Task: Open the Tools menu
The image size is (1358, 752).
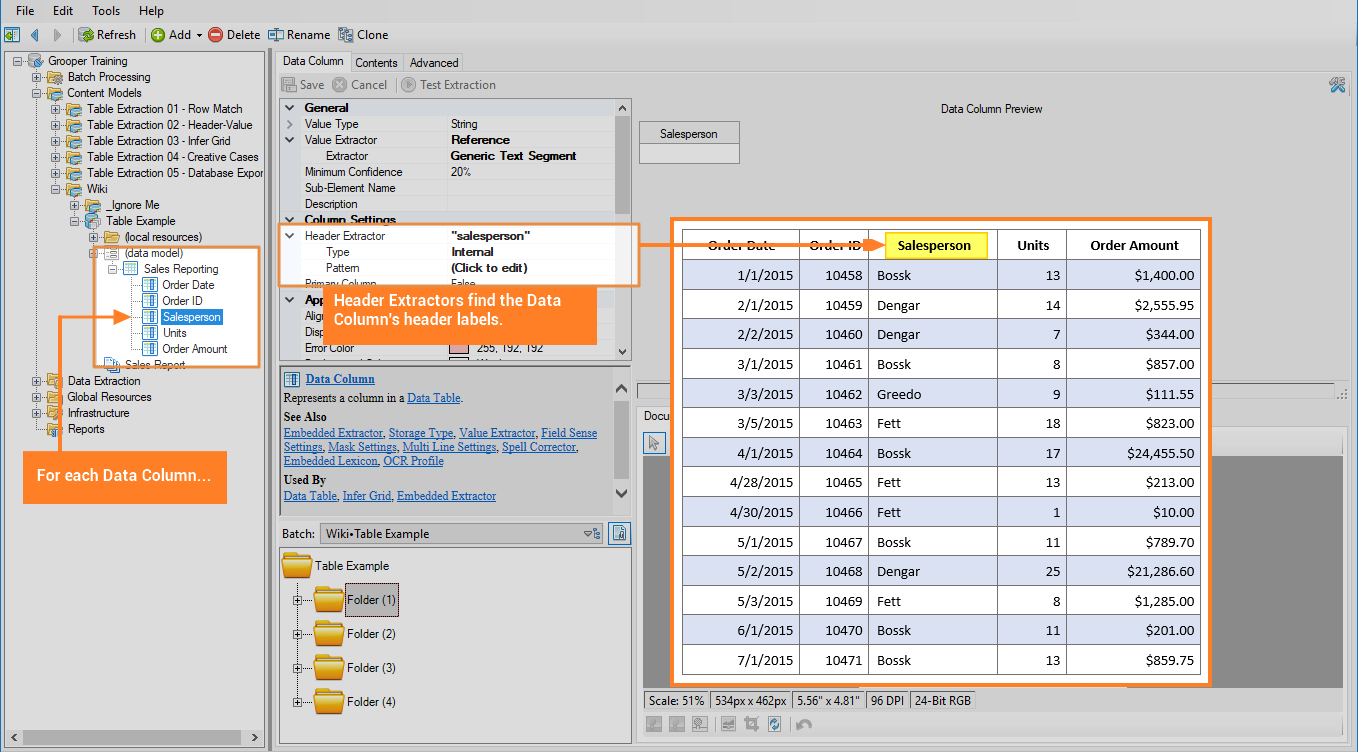Action: click(x=106, y=10)
